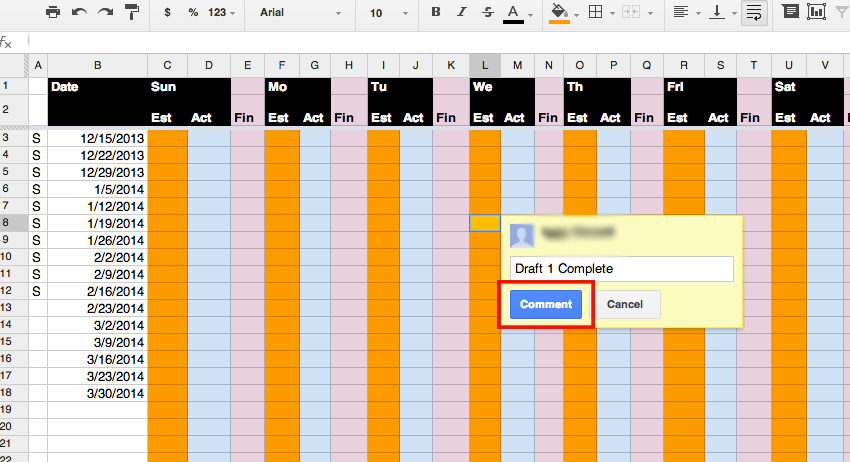The height and width of the screenshot is (462, 850).
Task: Select row 8 header
Action: [x=12, y=223]
